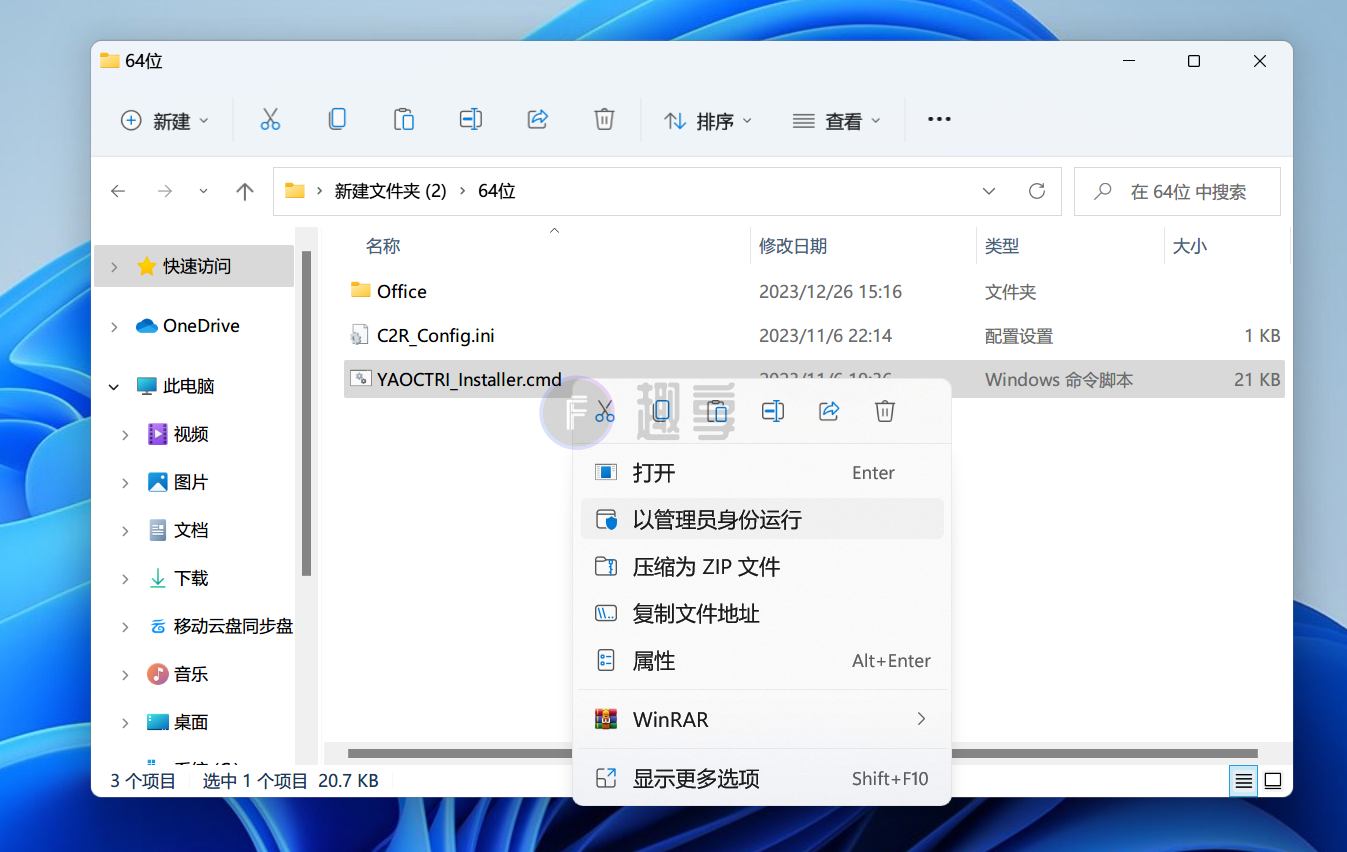
Task: Select YAOCTRI_Installer.cmd file
Action: 814,380
